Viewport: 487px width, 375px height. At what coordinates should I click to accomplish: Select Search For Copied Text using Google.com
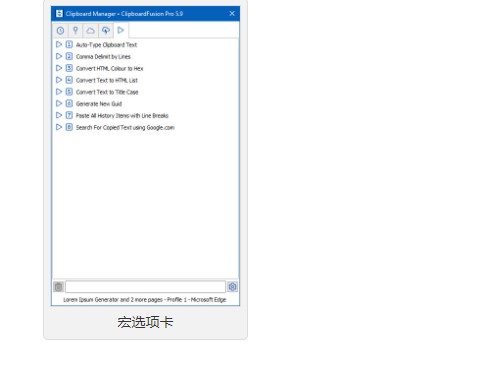click(125, 128)
